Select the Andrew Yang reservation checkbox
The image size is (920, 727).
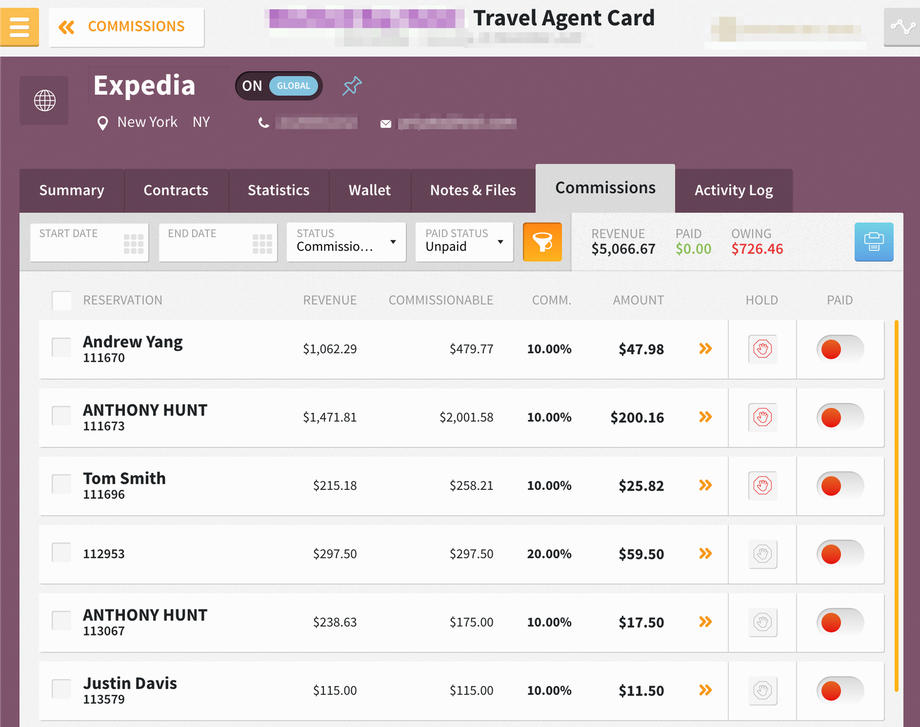(x=62, y=347)
